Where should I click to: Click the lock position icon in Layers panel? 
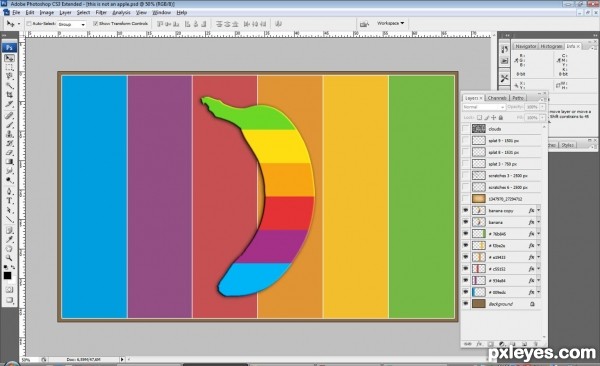click(x=494, y=118)
